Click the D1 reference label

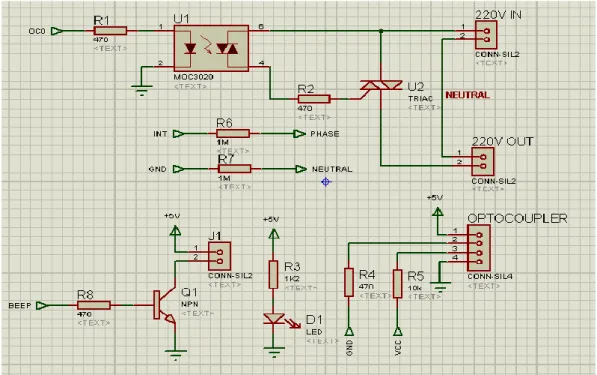coord(314,320)
